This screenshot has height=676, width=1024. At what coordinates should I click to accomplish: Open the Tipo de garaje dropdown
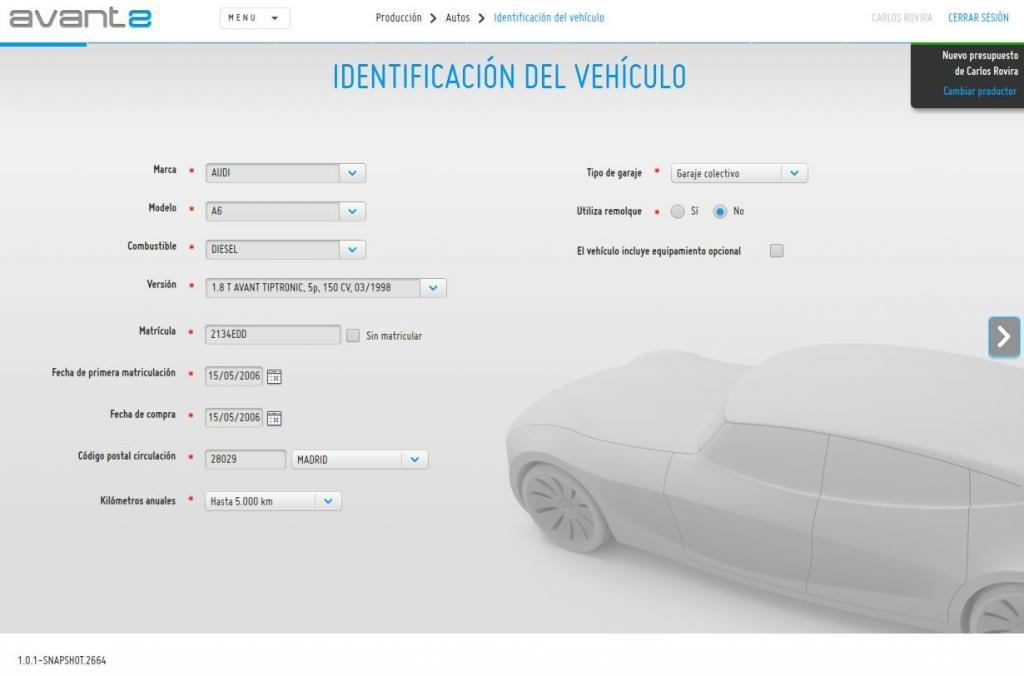[796, 172]
